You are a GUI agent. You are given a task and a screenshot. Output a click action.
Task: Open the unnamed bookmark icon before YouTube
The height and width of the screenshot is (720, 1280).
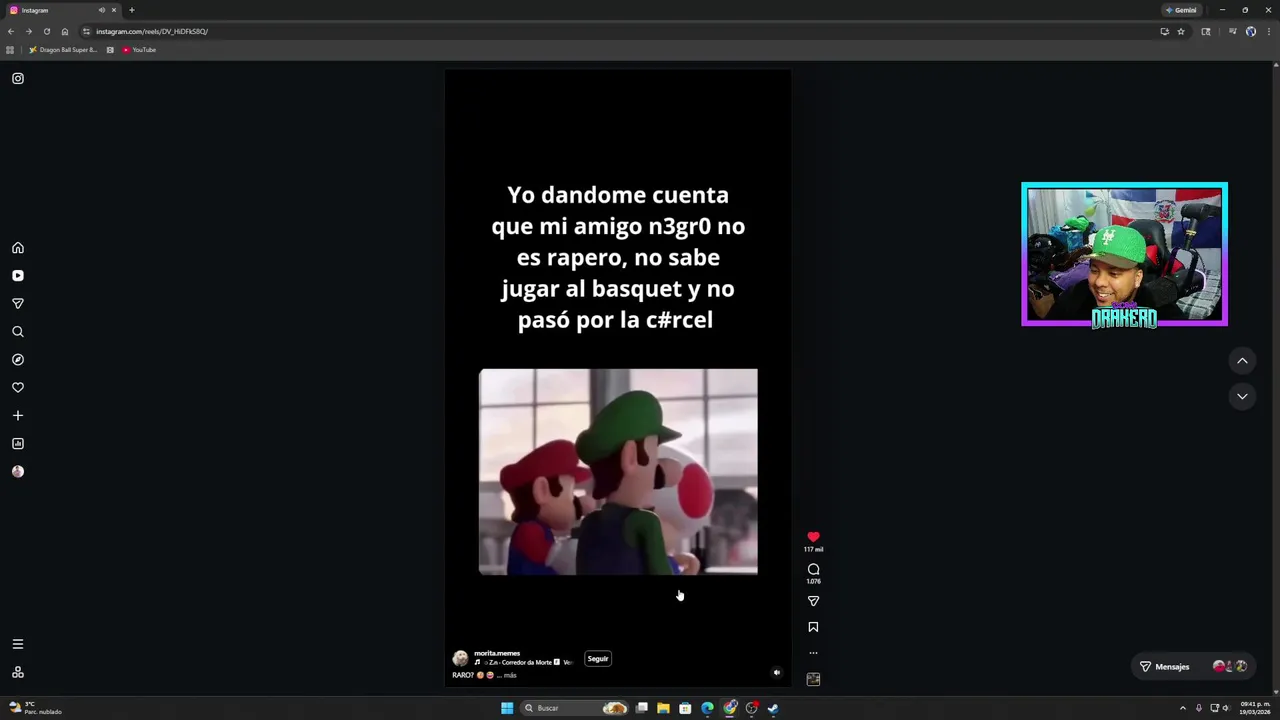coord(110,50)
